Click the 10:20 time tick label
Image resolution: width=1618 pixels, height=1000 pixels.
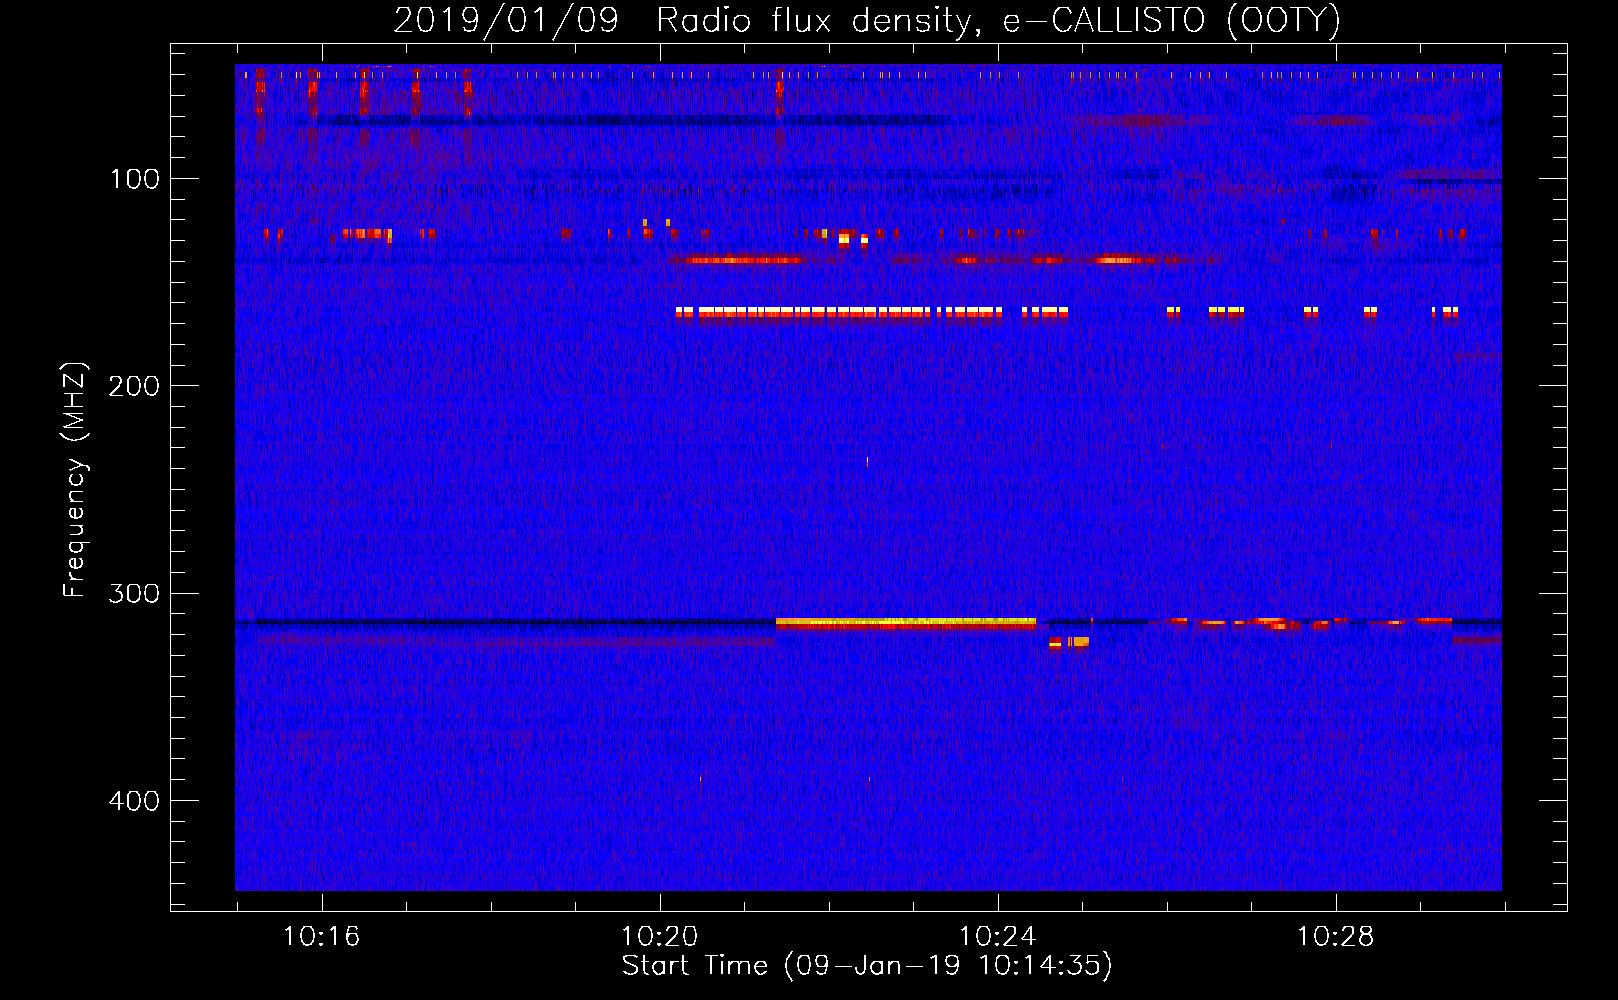tap(659, 937)
